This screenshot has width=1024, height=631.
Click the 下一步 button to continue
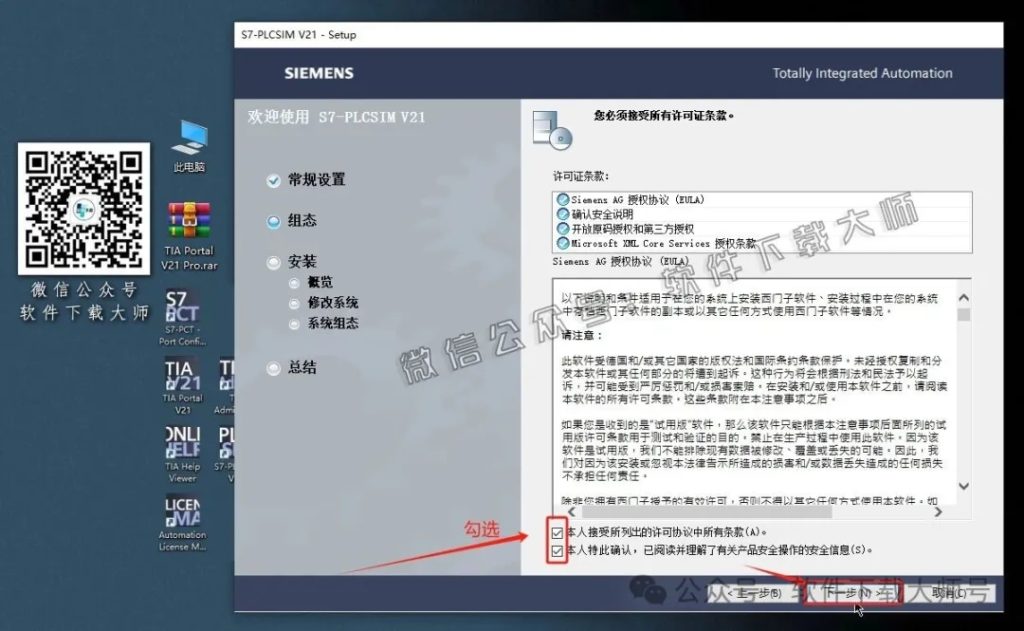(851, 592)
